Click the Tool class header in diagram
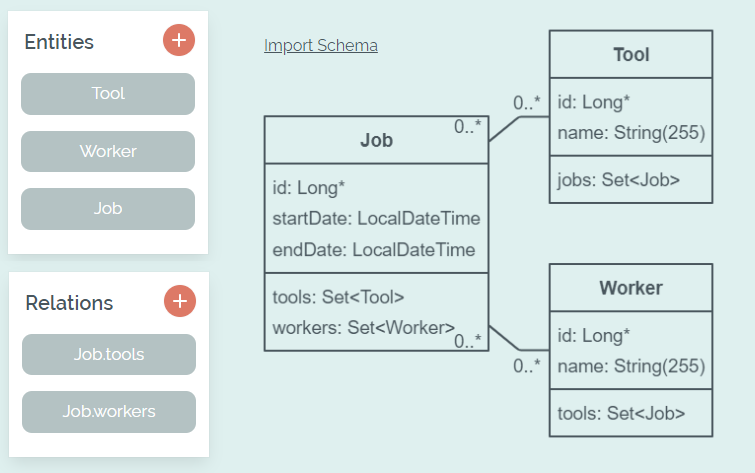The height and width of the screenshot is (473, 755). tap(631, 54)
